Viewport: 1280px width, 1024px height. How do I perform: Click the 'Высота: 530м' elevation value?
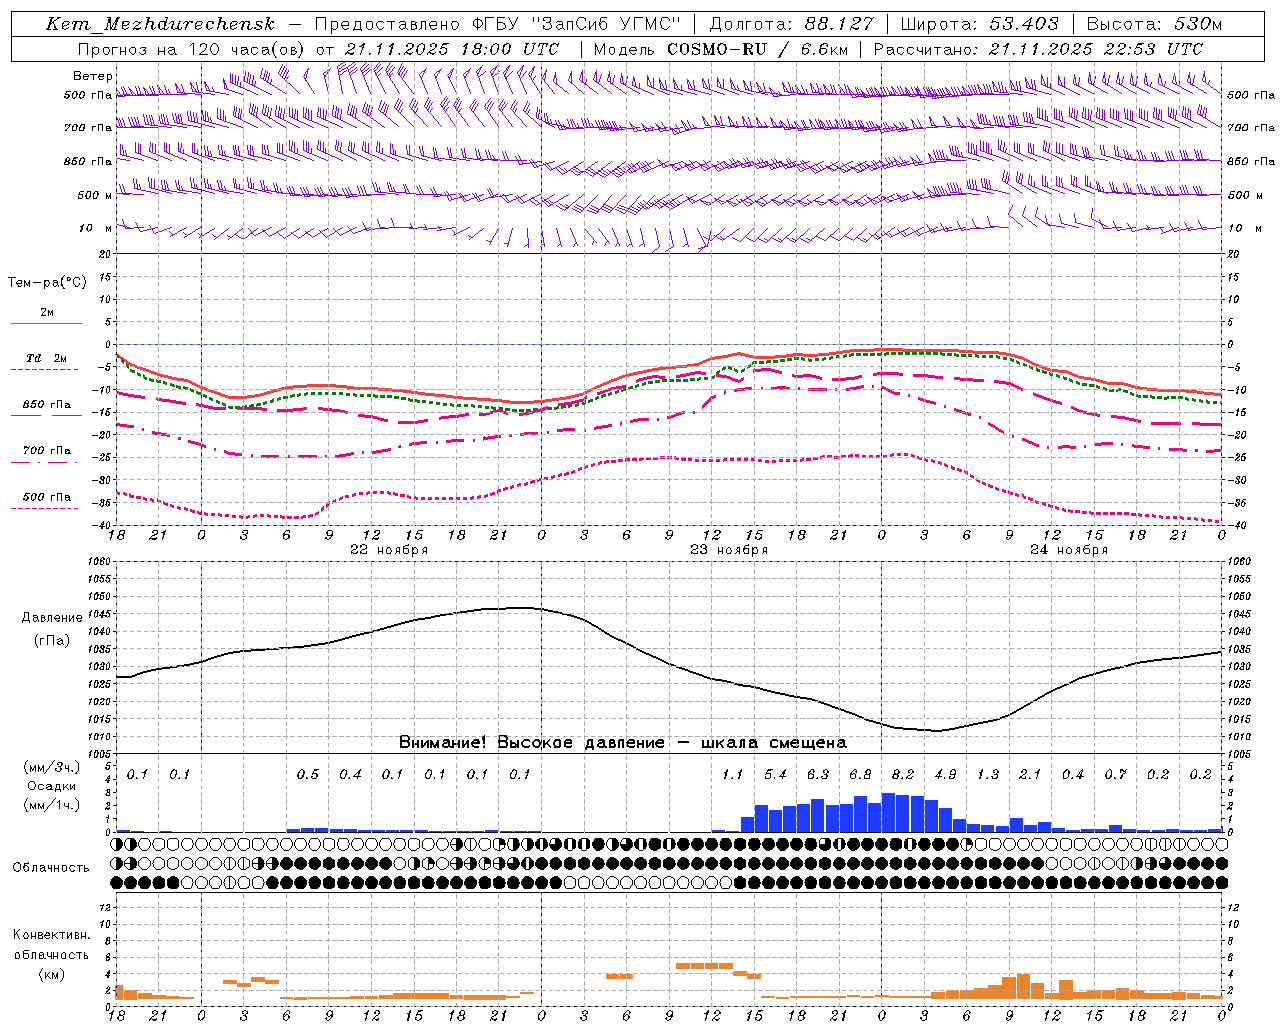click(1154, 24)
